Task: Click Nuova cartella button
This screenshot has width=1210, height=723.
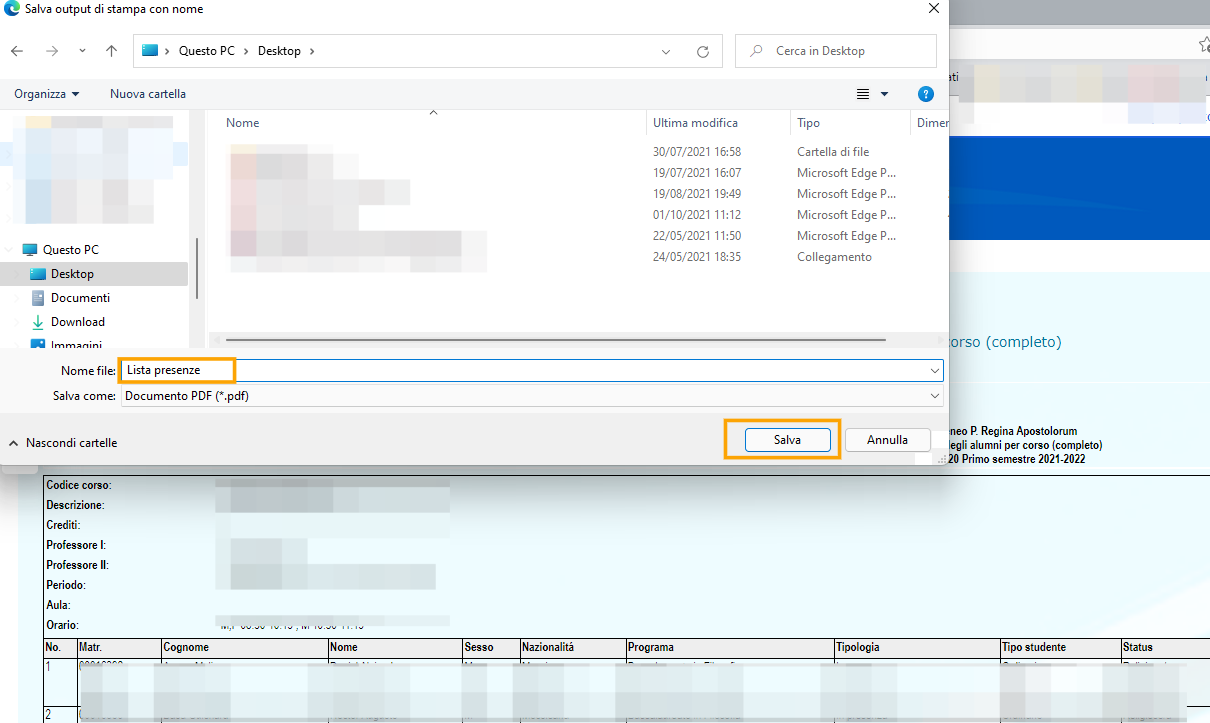Action: click(x=148, y=94)
